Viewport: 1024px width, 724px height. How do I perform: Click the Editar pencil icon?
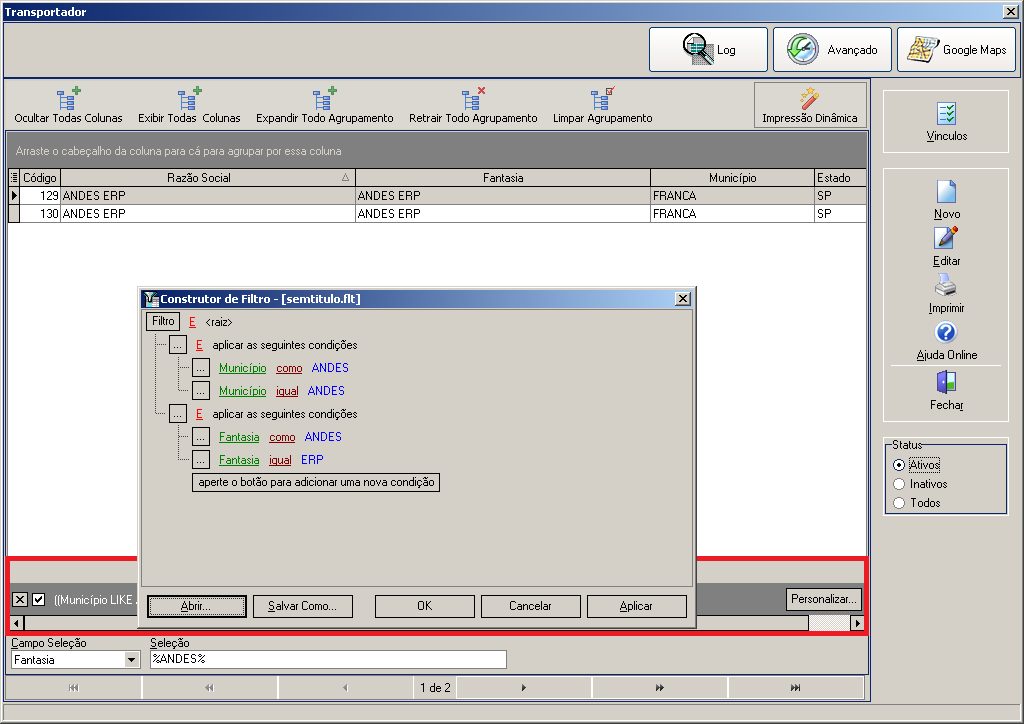tap(946, 238)
